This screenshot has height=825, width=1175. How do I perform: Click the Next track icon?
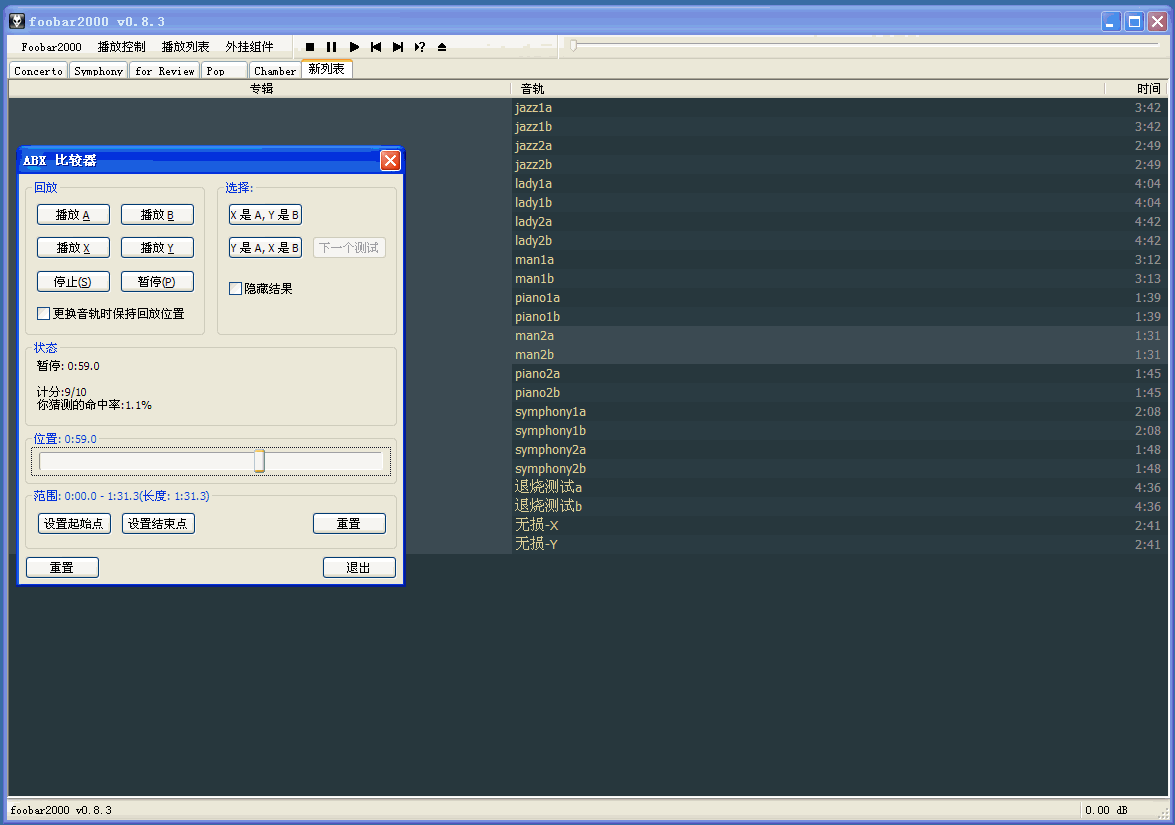398,47
